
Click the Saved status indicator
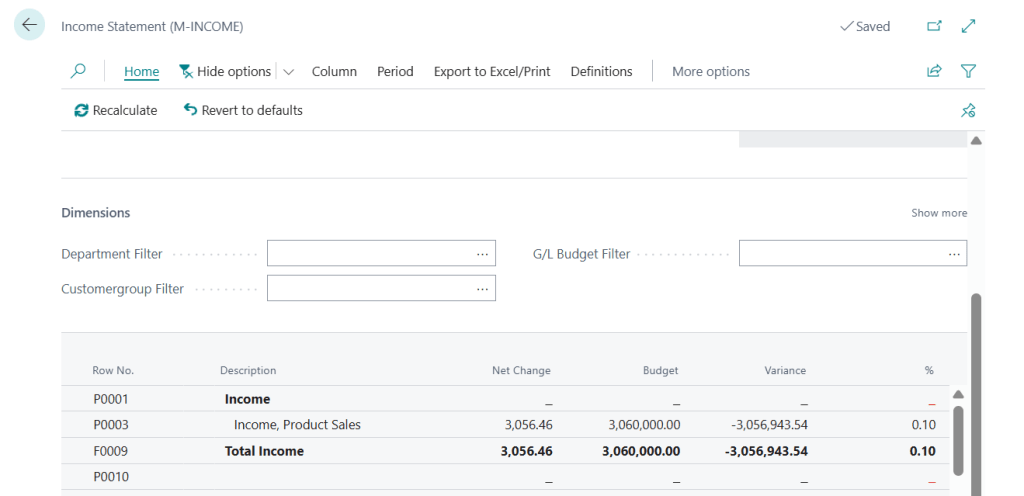[865, 26]
